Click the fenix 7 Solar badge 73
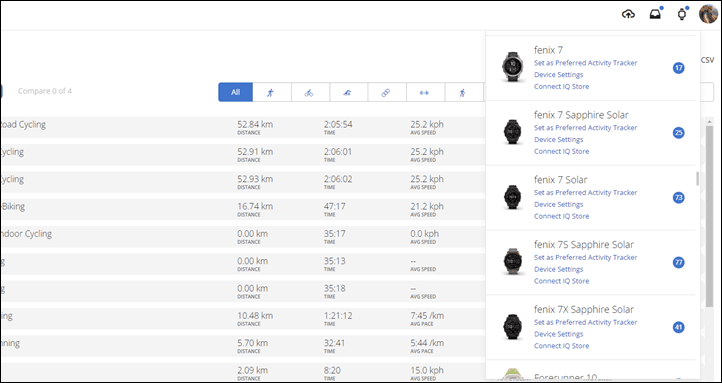This screenshot has height=383, width=722. [x=678, y=198]
